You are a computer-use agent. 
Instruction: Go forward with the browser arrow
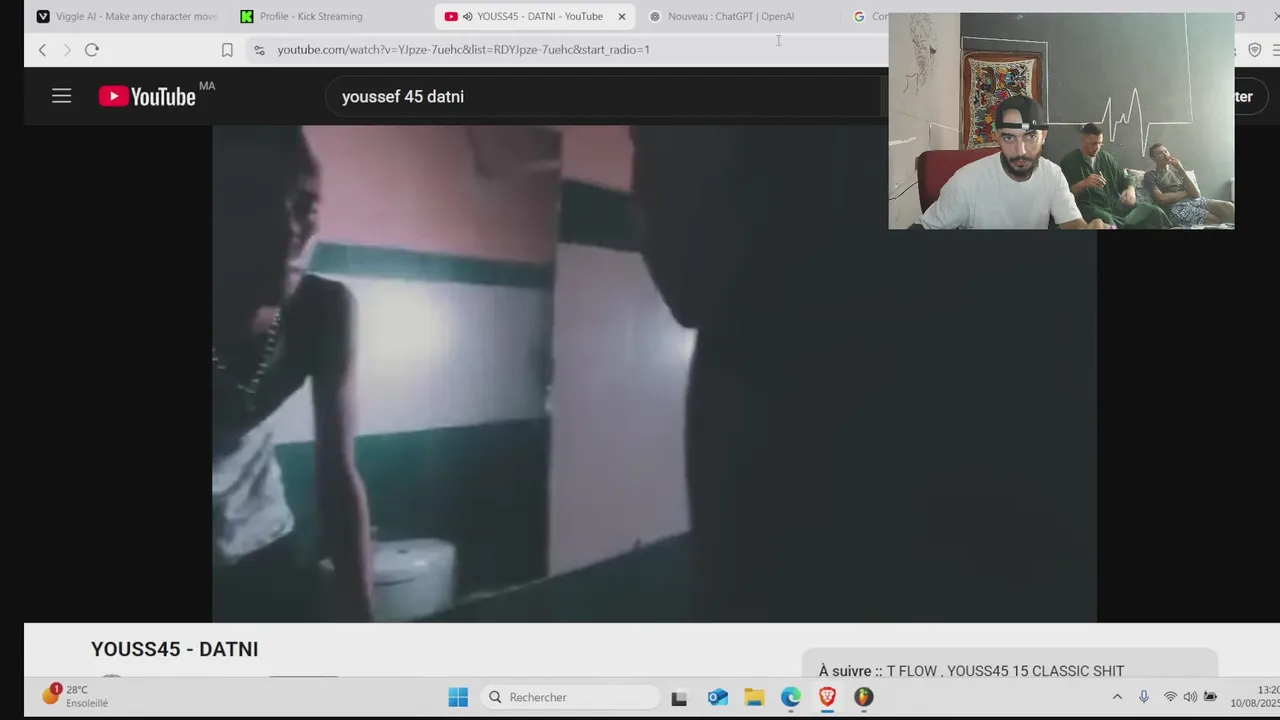pos(67,50)
